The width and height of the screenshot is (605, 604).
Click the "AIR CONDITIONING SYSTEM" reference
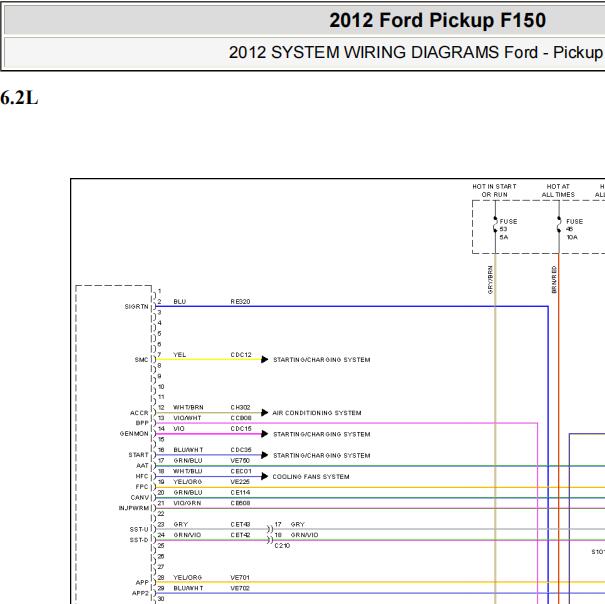tap(317, 413)
